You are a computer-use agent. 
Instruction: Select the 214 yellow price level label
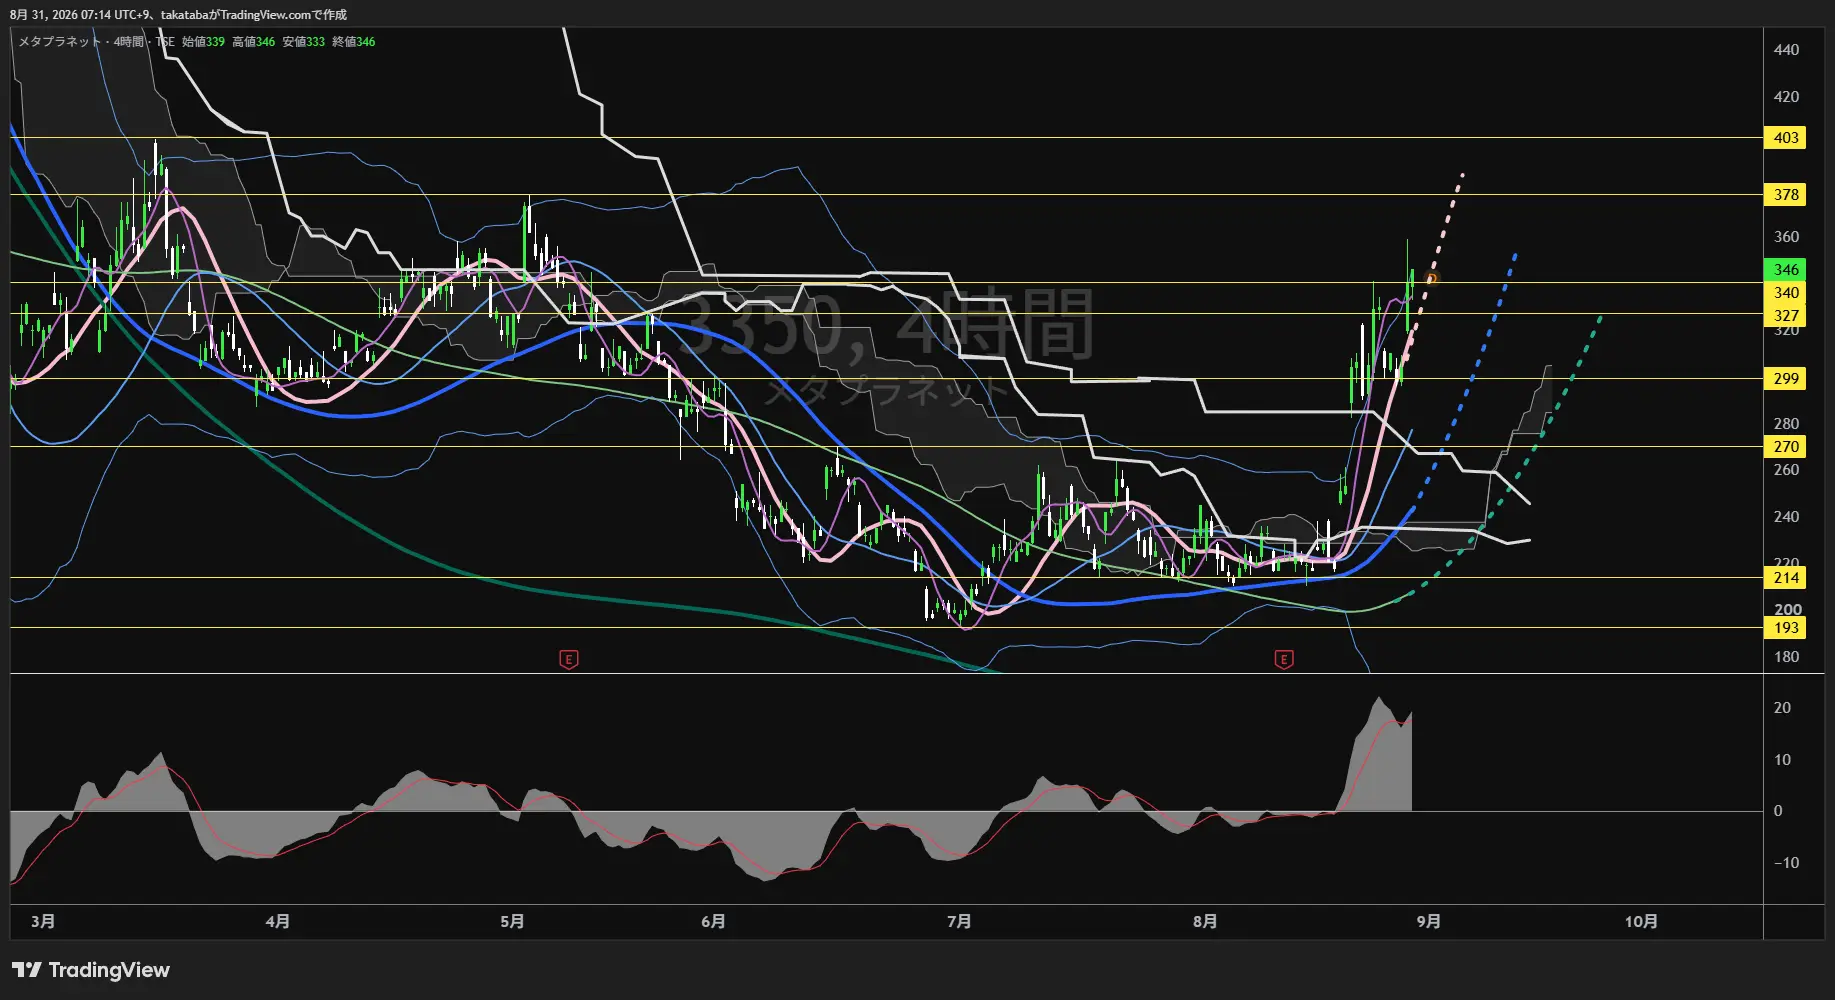point(1786,578)
